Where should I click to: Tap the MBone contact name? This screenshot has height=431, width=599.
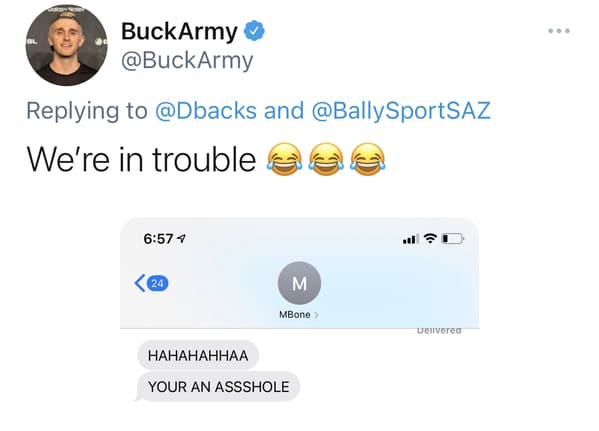295,314
